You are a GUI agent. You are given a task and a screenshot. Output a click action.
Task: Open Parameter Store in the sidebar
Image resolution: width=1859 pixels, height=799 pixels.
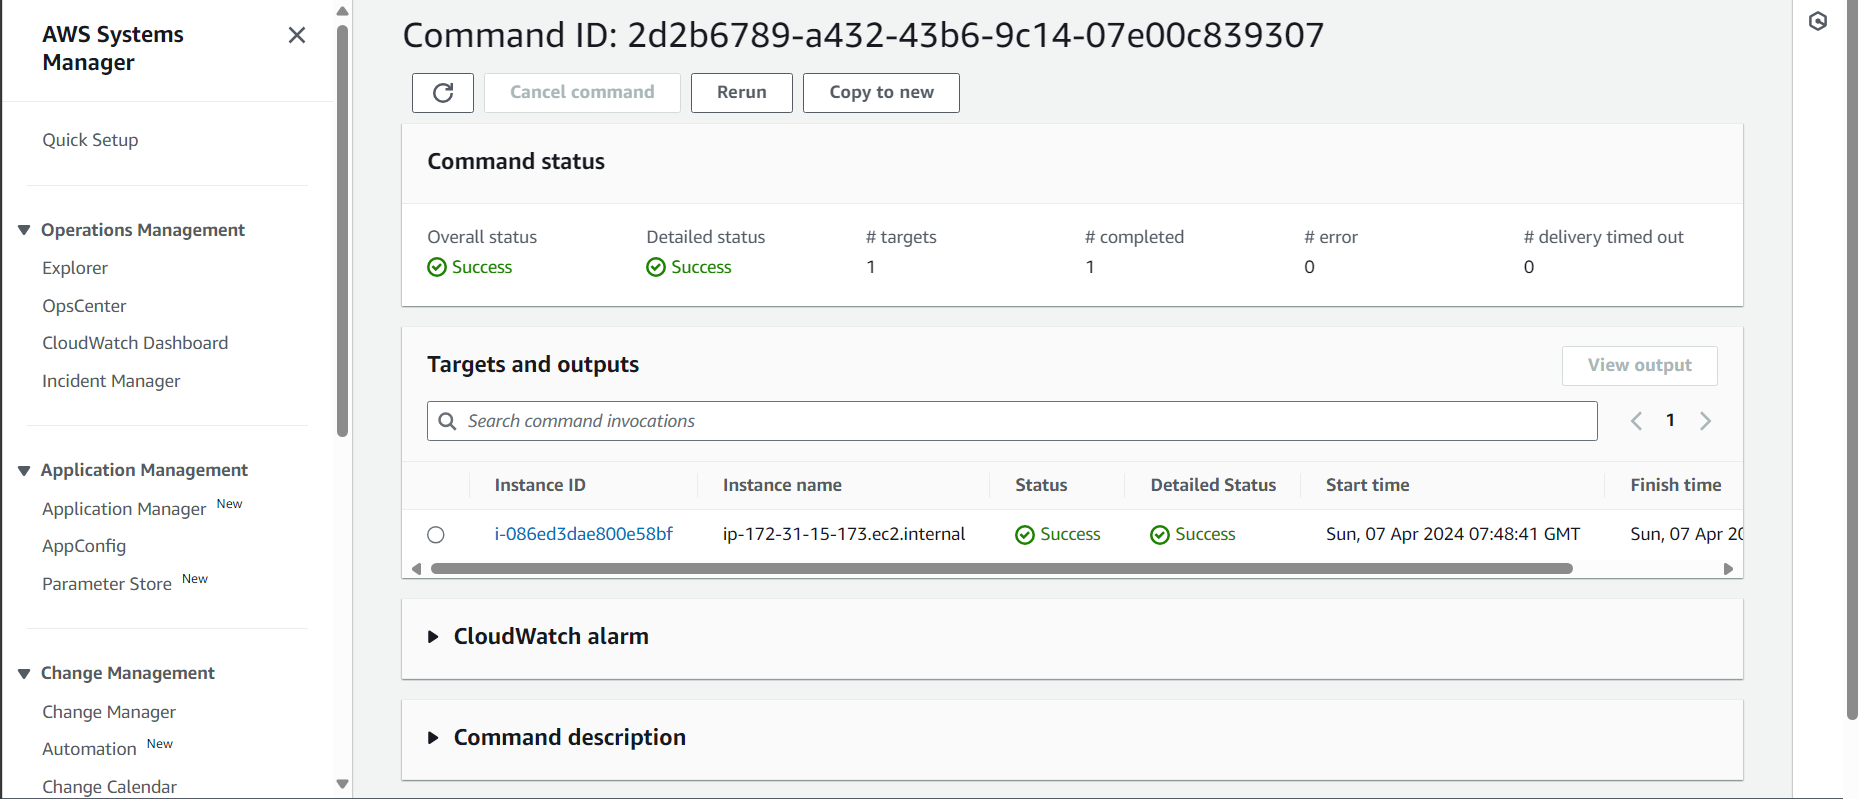click(107, 584)
